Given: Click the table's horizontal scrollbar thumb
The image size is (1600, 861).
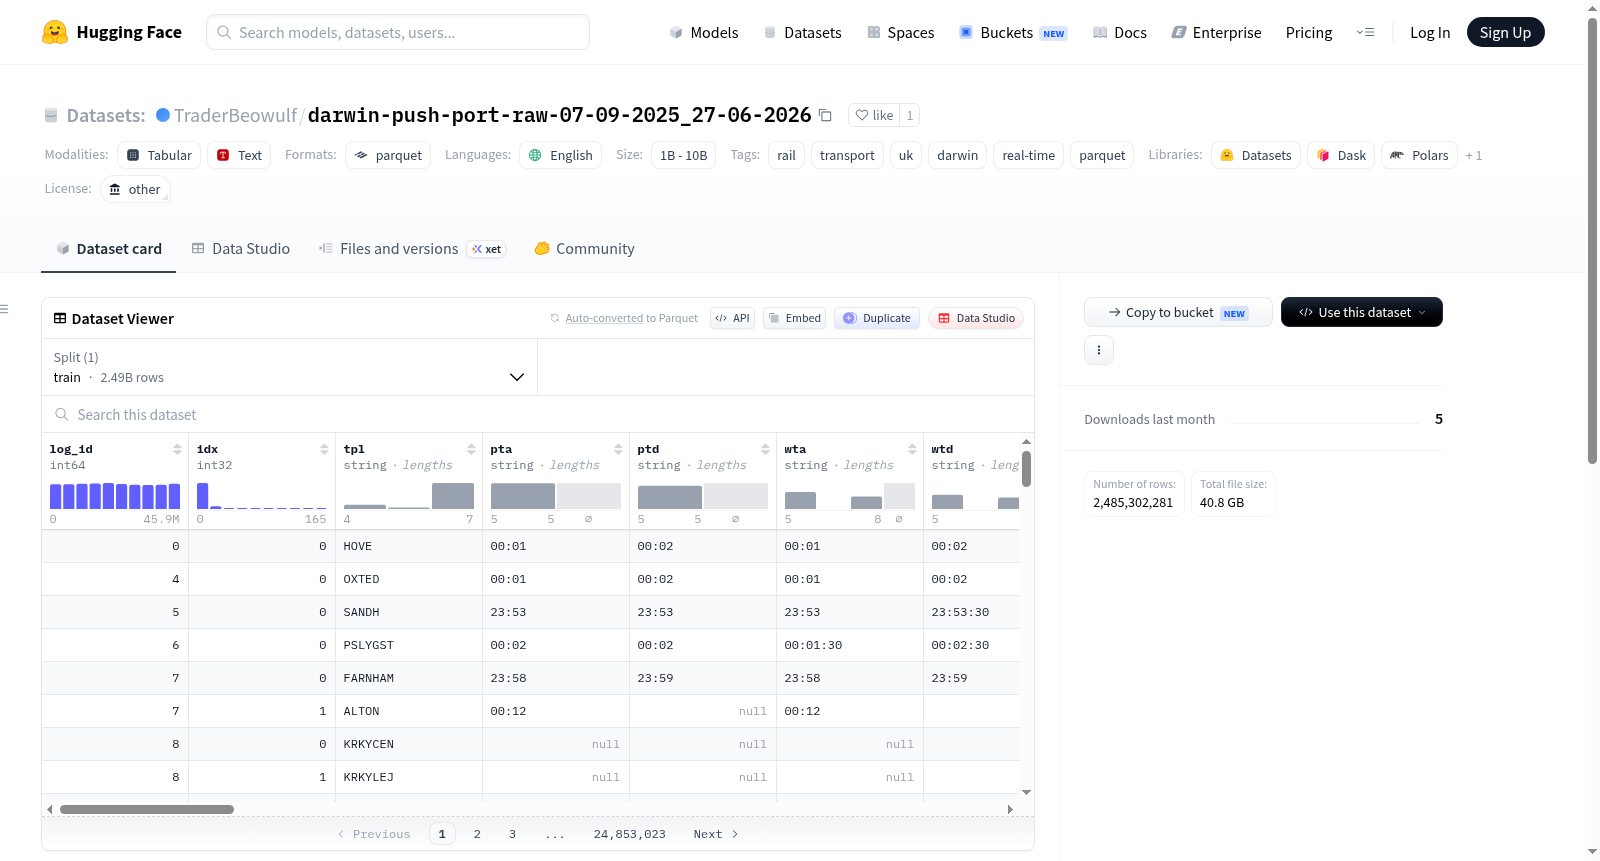Looking at the screenshot, I should [x=147, y=809].
